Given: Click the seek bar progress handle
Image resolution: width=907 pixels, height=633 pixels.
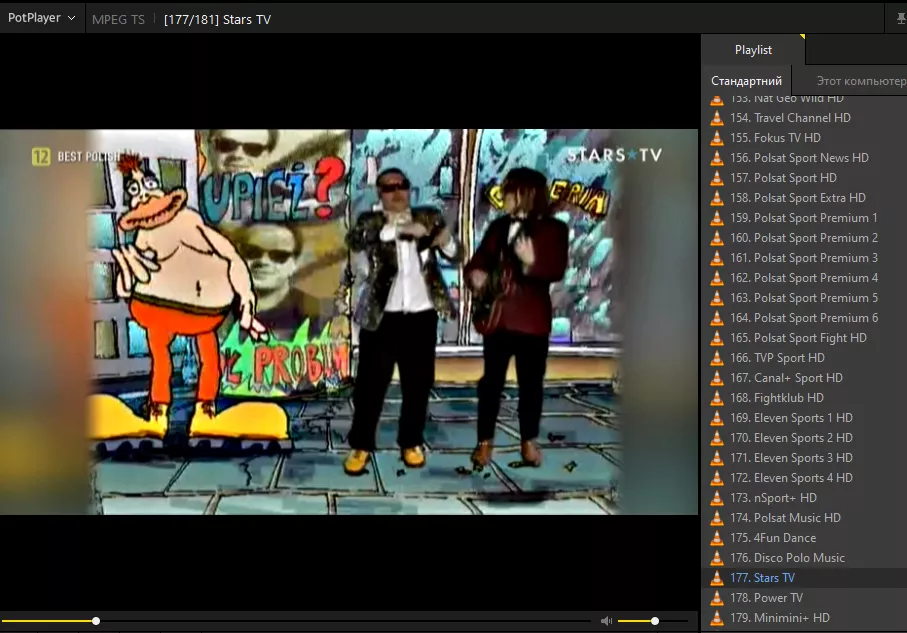Looking at the screenshot, I should point(96,621).
